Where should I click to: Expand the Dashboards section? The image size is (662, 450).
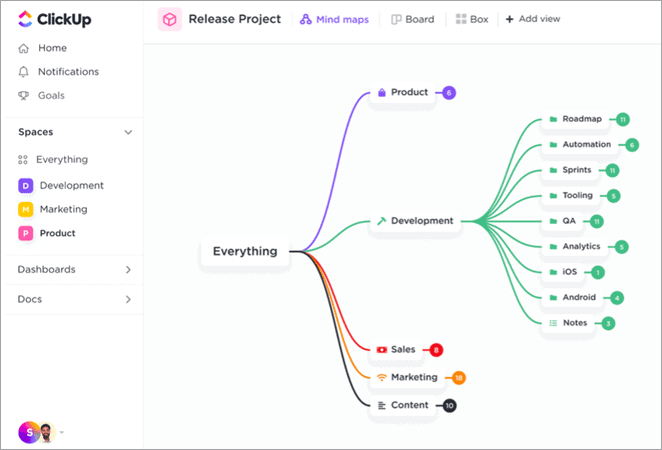[x=127, y=269]
